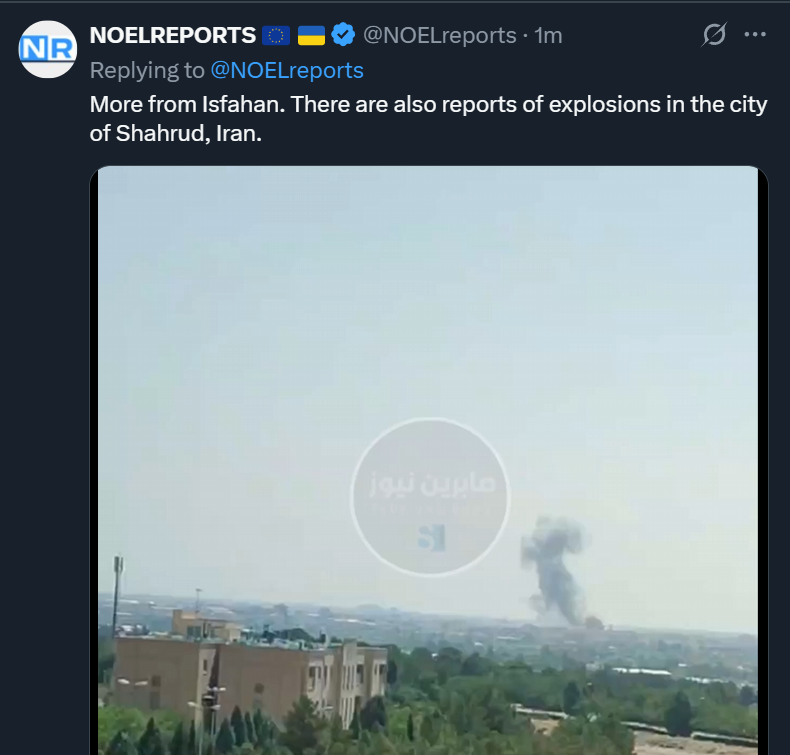Screen dimensions: 790x755
Task: Click the tan building in the video
Action: (249, 670)
